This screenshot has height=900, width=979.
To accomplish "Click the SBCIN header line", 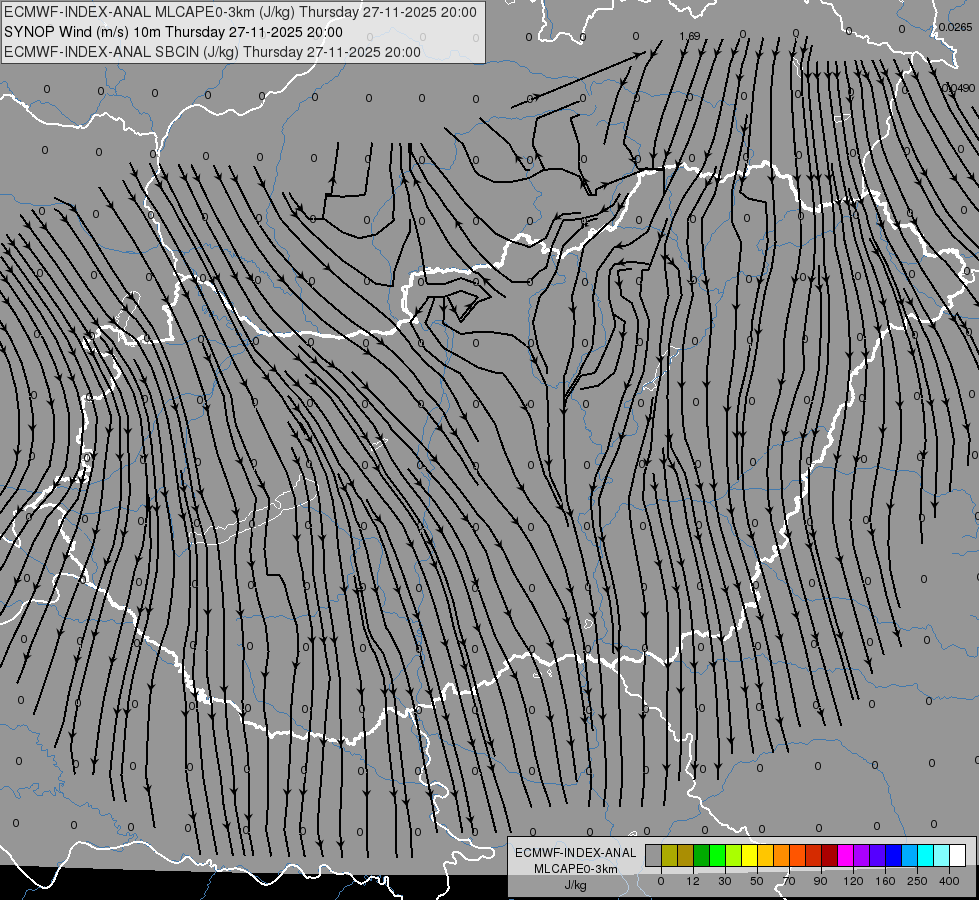I will point(212,52).
